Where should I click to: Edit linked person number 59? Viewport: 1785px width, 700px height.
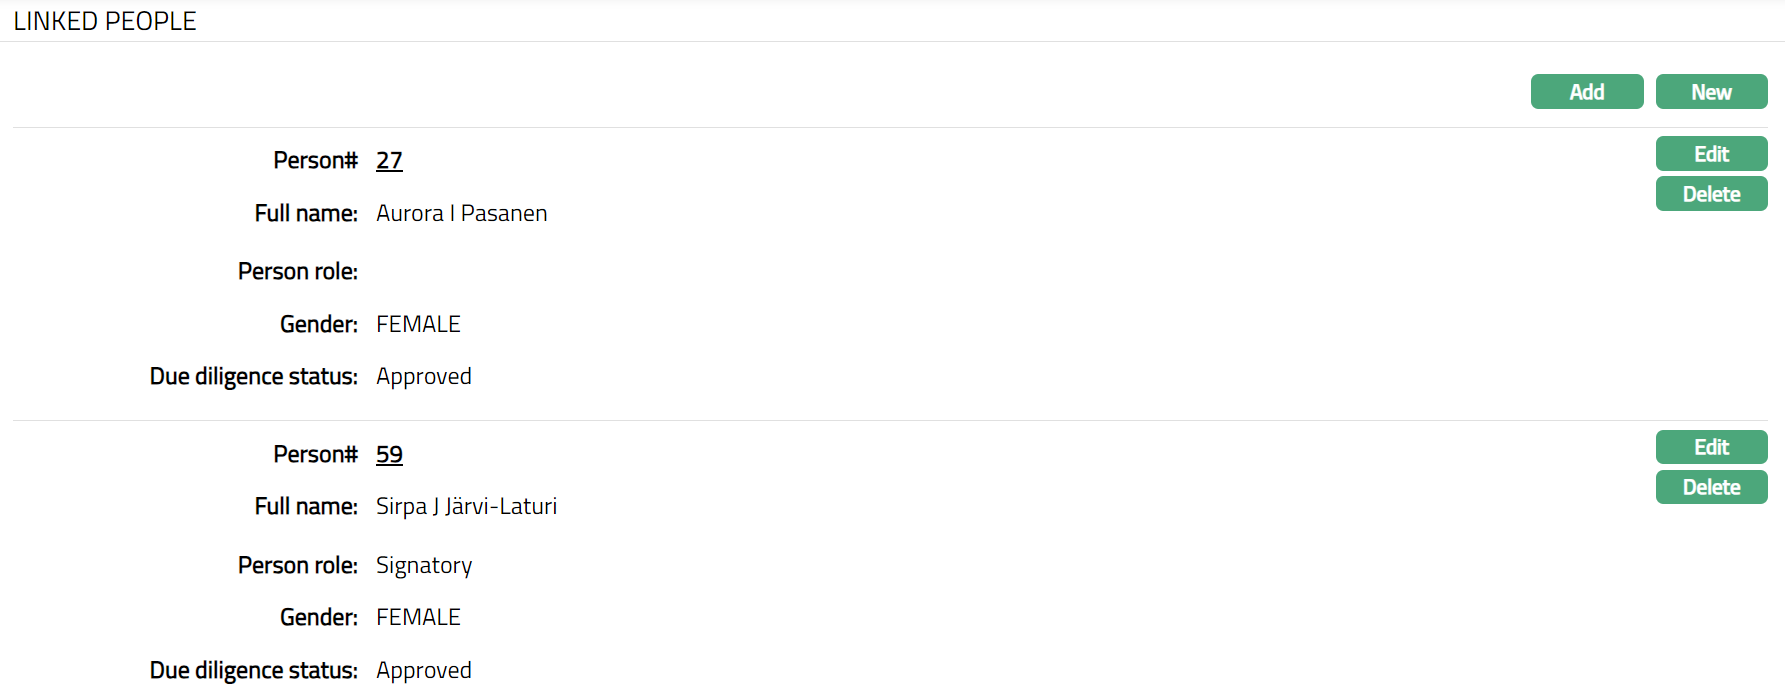click(x=1711, y=447)
